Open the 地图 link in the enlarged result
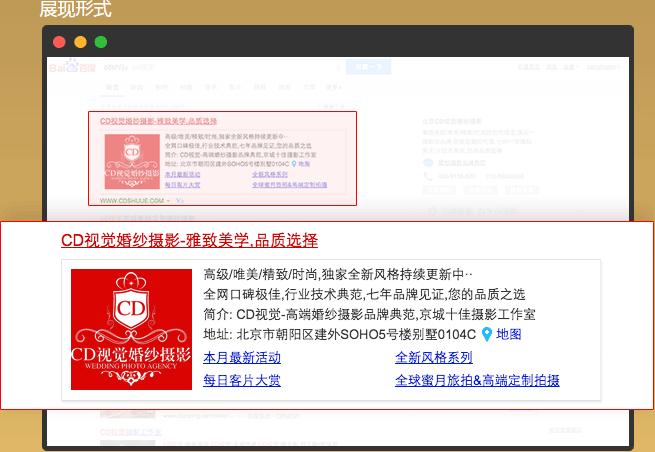655x452 pixels. (508, 334)
